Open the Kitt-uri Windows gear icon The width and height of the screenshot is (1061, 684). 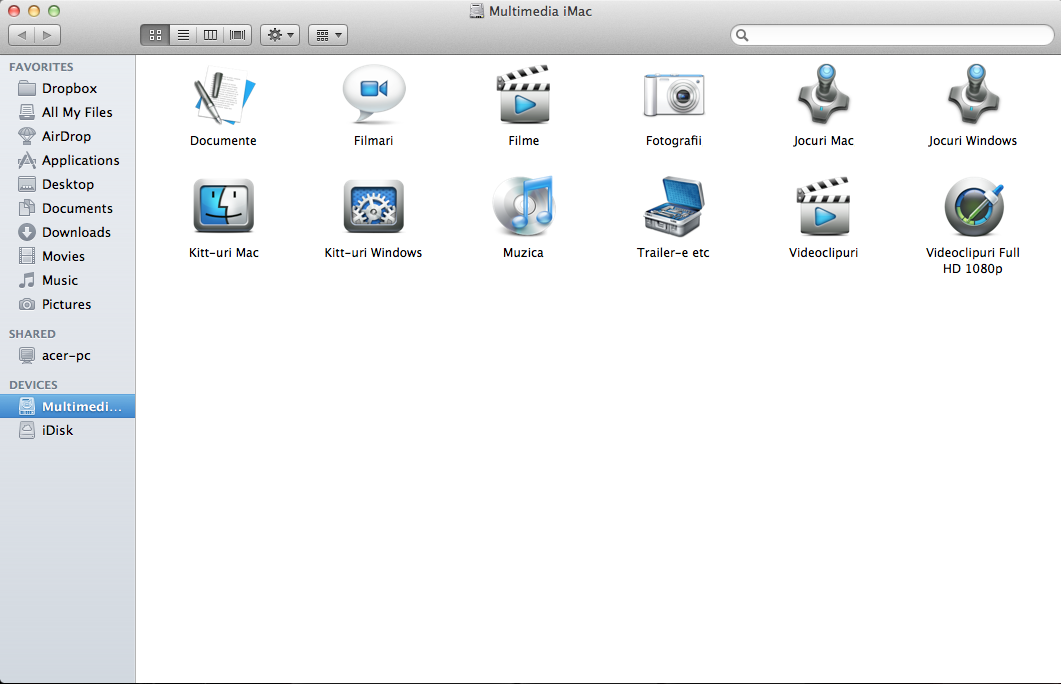click(x=374, y=206)
